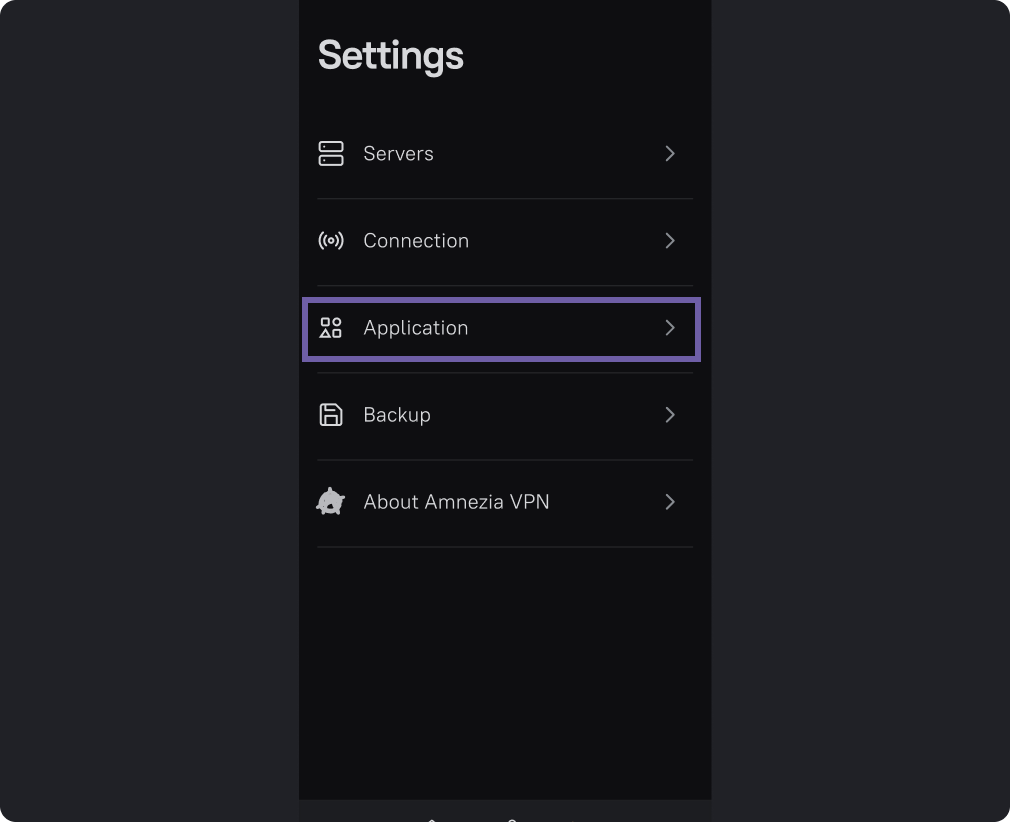This screenshot has width=1010, height=822.
Task: Click the chevron beside Application
Action: [x=670, y=328]
